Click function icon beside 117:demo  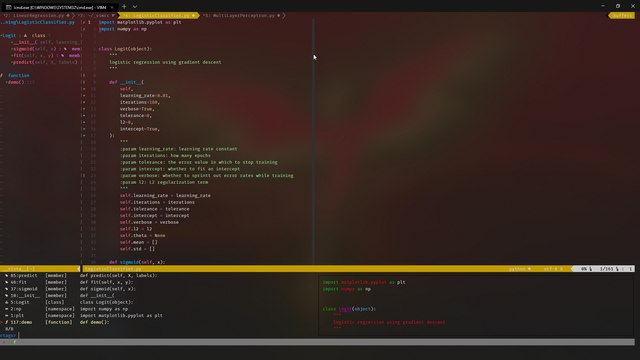coord(7,322)
